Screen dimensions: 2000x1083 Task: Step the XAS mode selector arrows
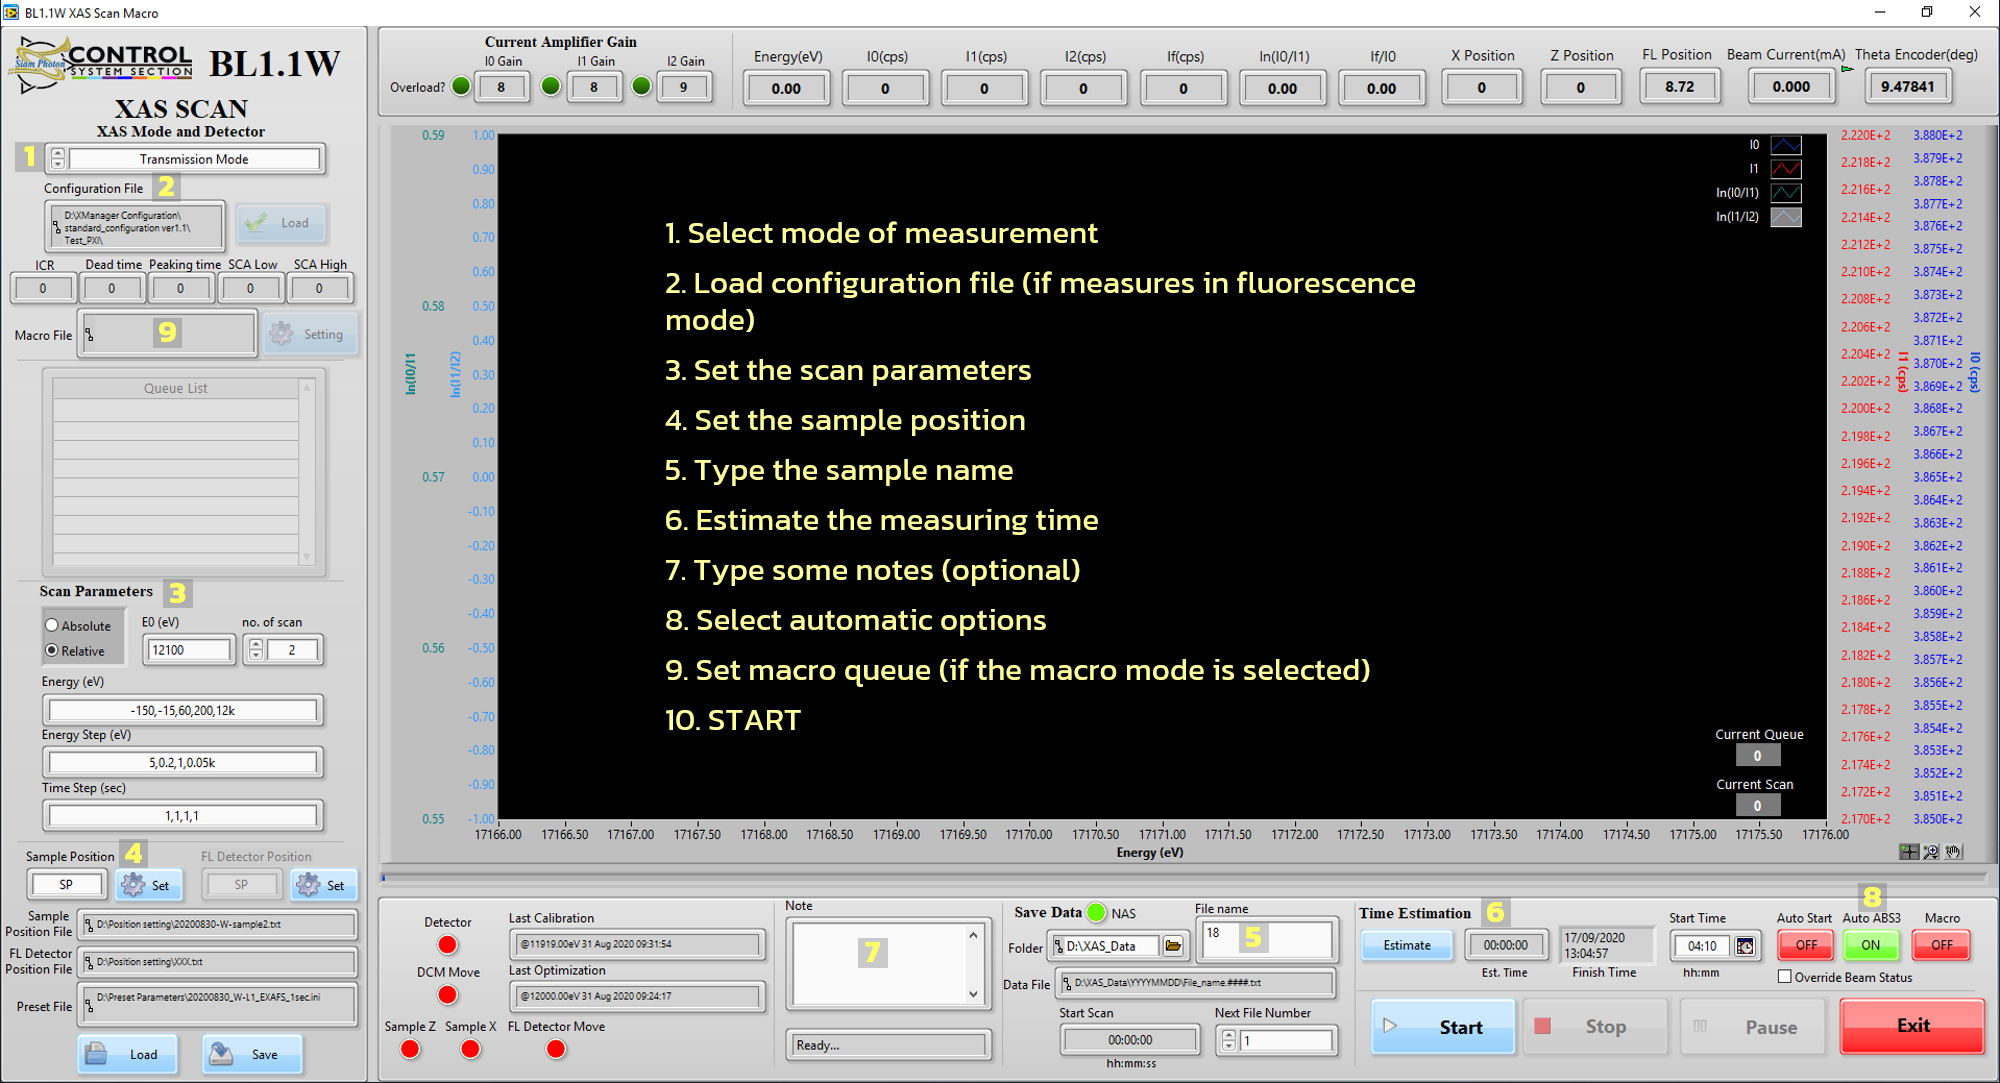point(58,158)
